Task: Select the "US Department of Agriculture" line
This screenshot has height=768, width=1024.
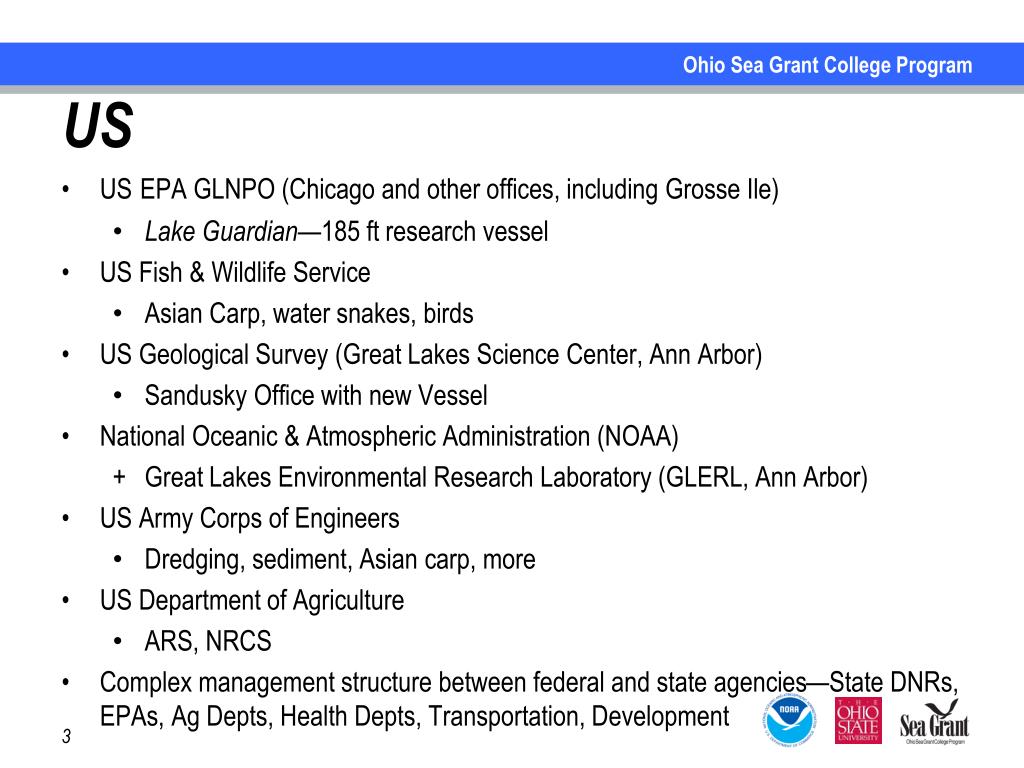Action: [252, 601]
